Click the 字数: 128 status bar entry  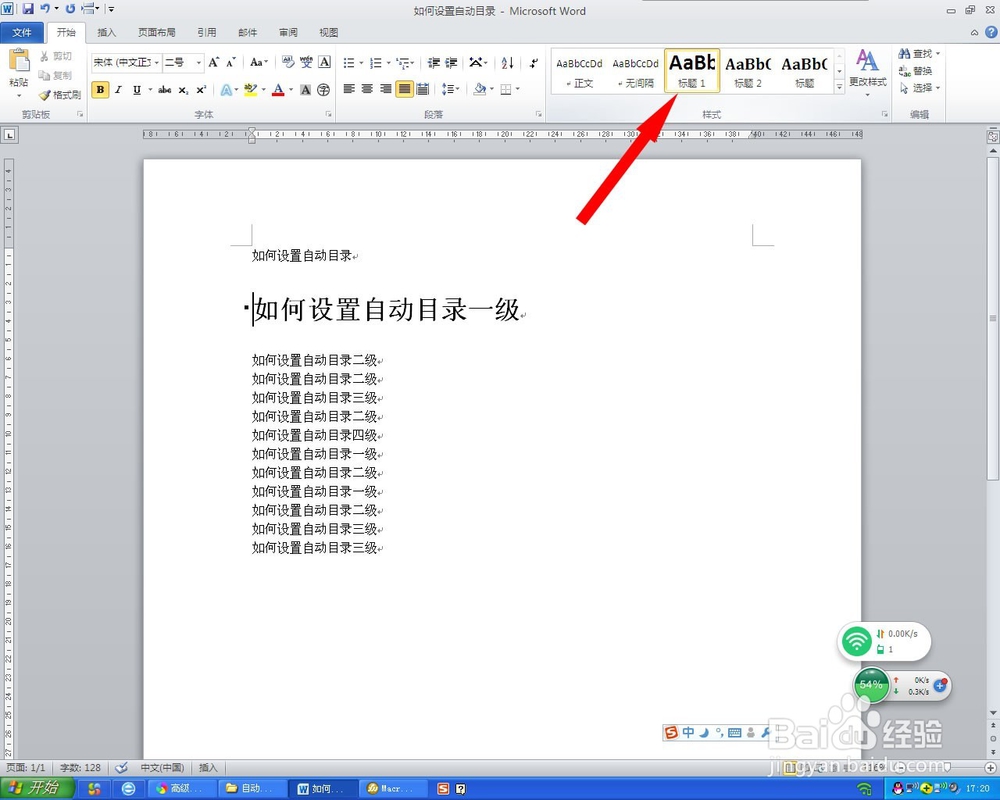80,767
